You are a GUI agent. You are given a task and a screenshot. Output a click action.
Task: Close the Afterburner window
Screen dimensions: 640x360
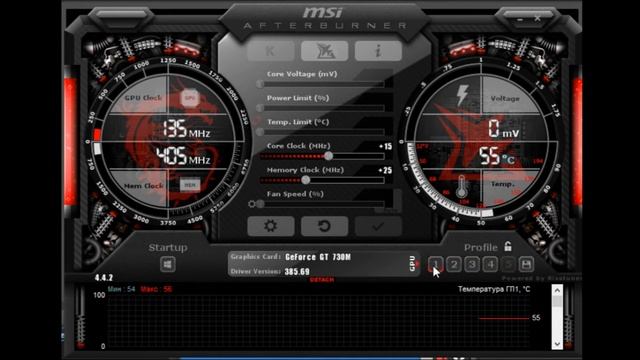(x=538, y=19)
